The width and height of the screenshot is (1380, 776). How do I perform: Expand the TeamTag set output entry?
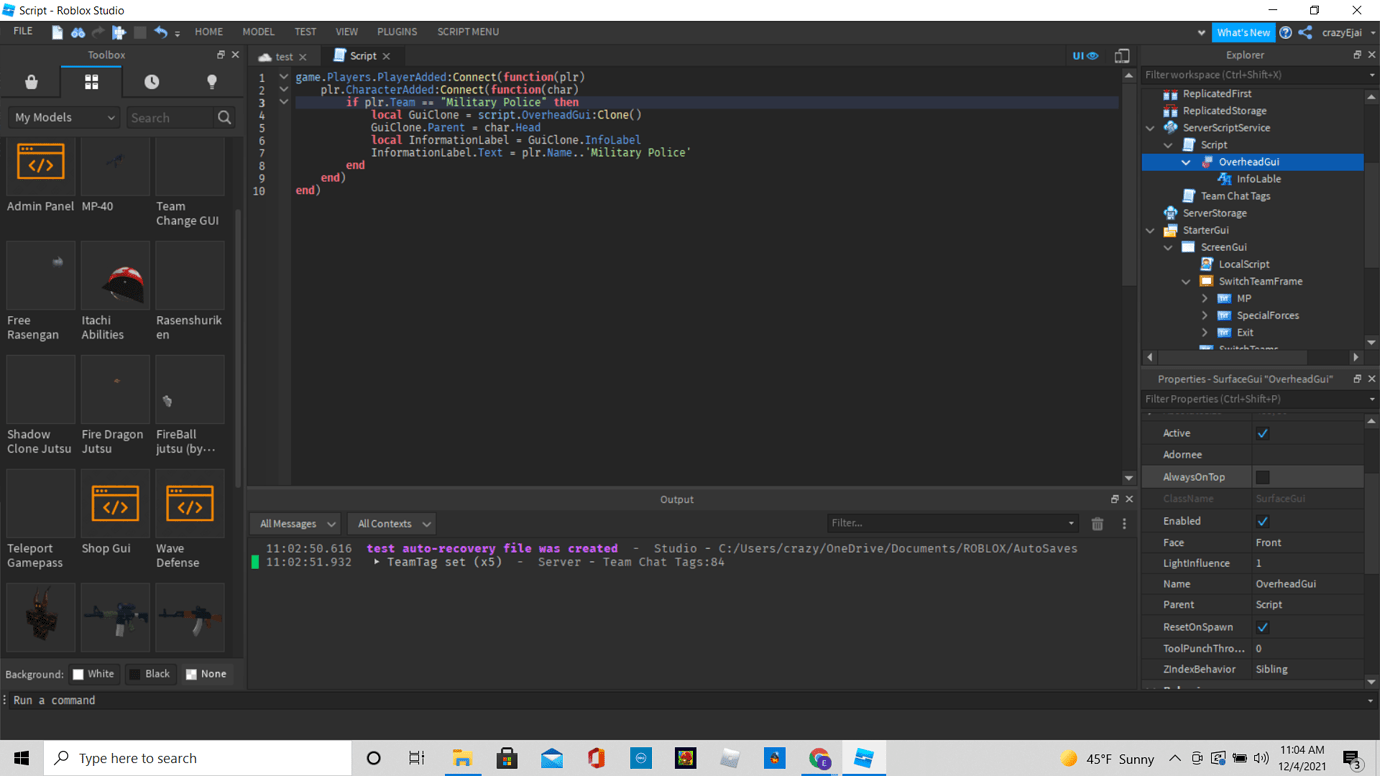click(376, 562)
